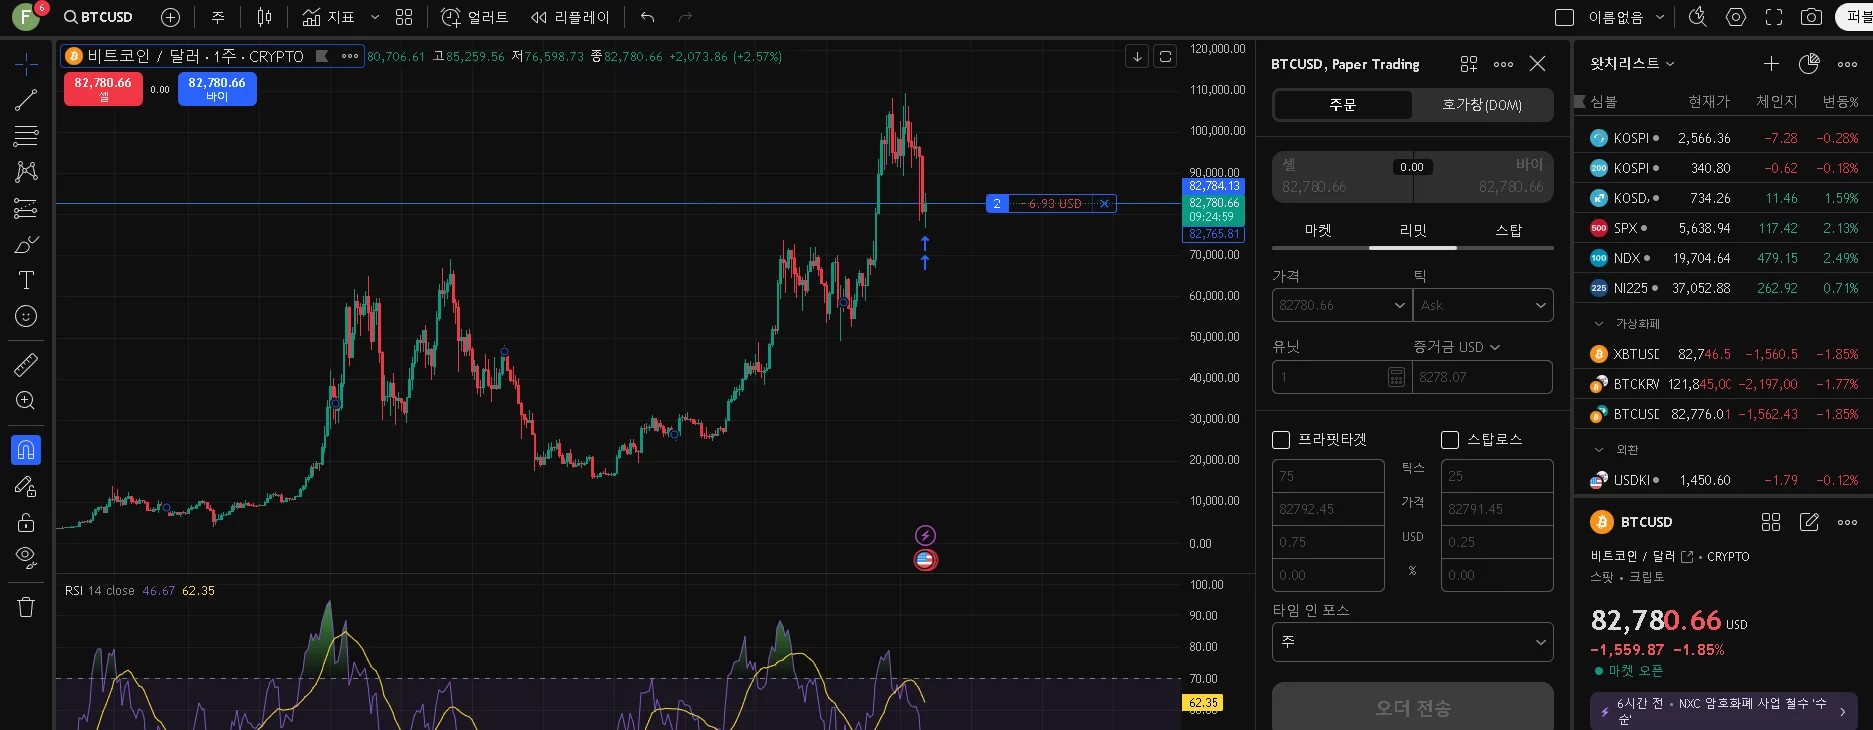This screenshot has width=1873, height=730.
Task: Open the watchlist three-dot menu
Action: click(1847, 64)
